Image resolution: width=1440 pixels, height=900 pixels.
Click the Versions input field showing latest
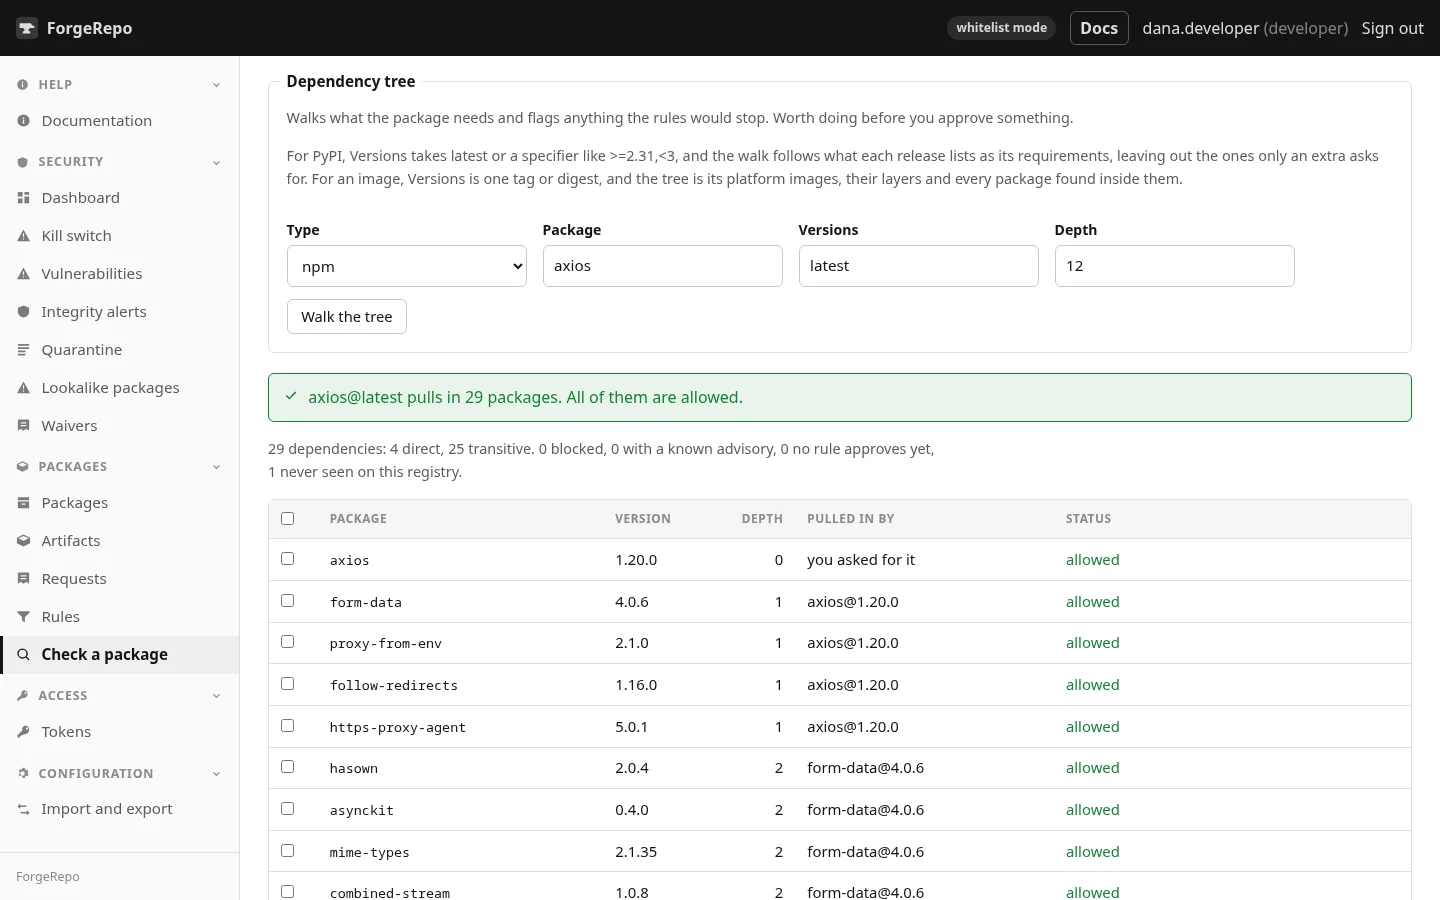click(919, 266)
